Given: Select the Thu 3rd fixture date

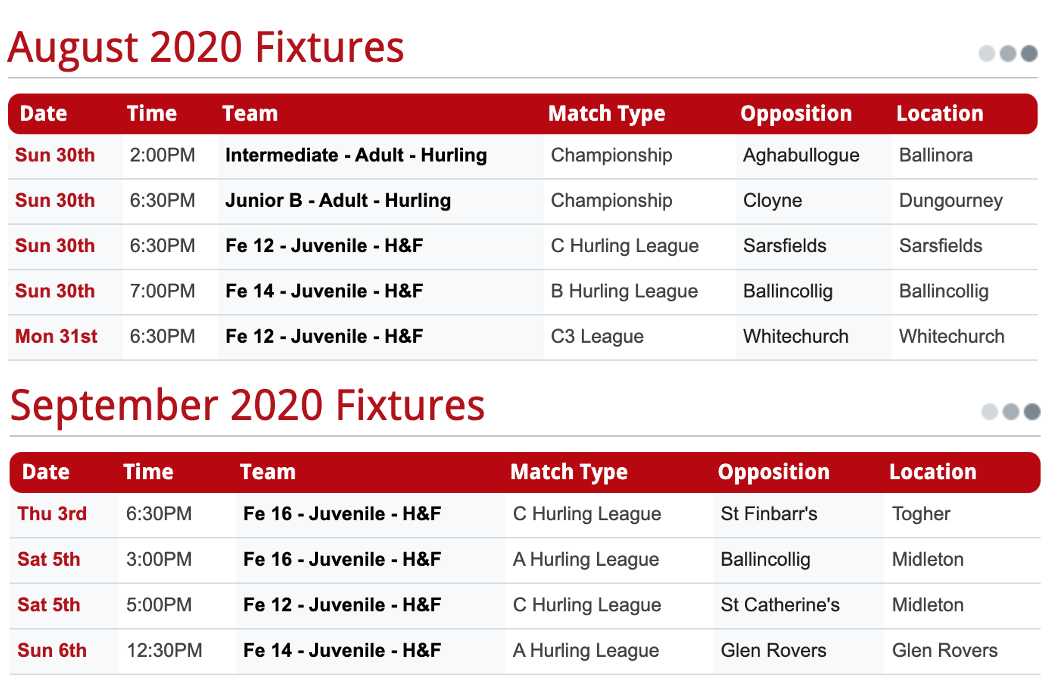Looking at the screenshot, I should coord(52,514).
